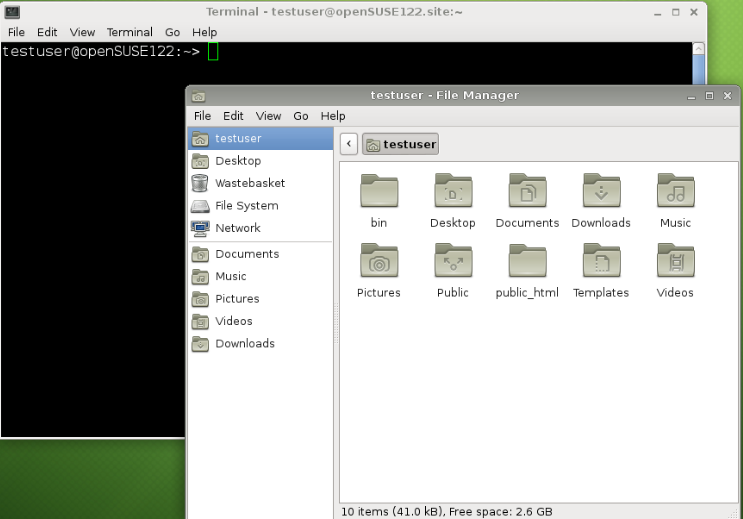743x519 pixels.
Task: Open Edit menu in File Manager
Action: pos(233,116)
